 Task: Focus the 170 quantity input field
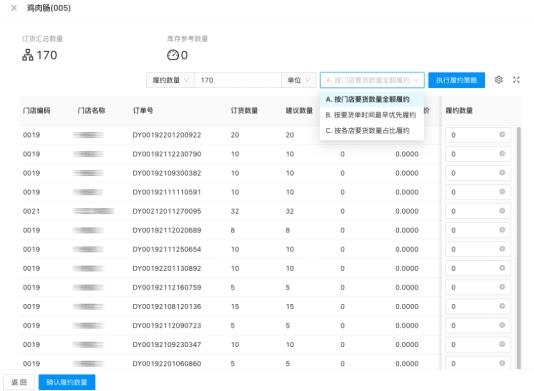[x=238, y=80]
